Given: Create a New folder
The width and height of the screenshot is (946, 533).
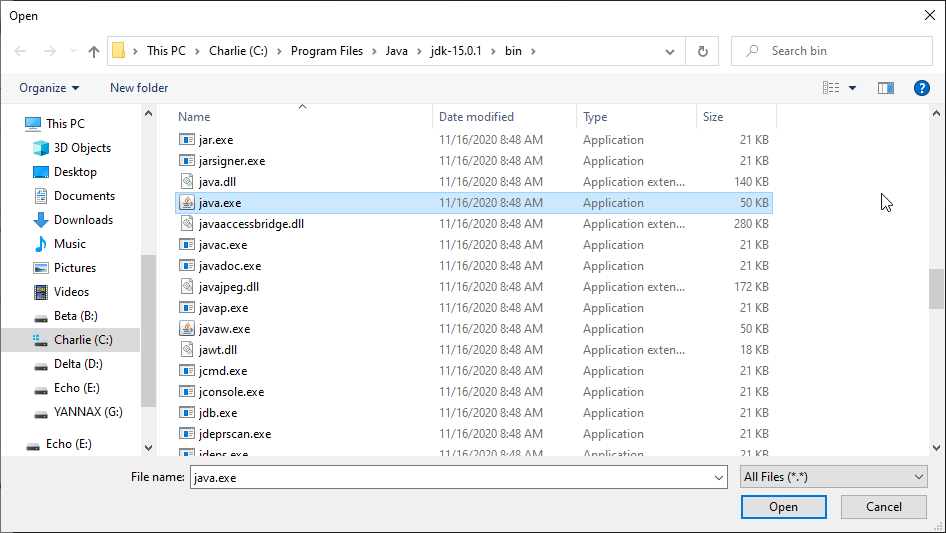Looking at the screenshot, I should click(x=139, y=88).
